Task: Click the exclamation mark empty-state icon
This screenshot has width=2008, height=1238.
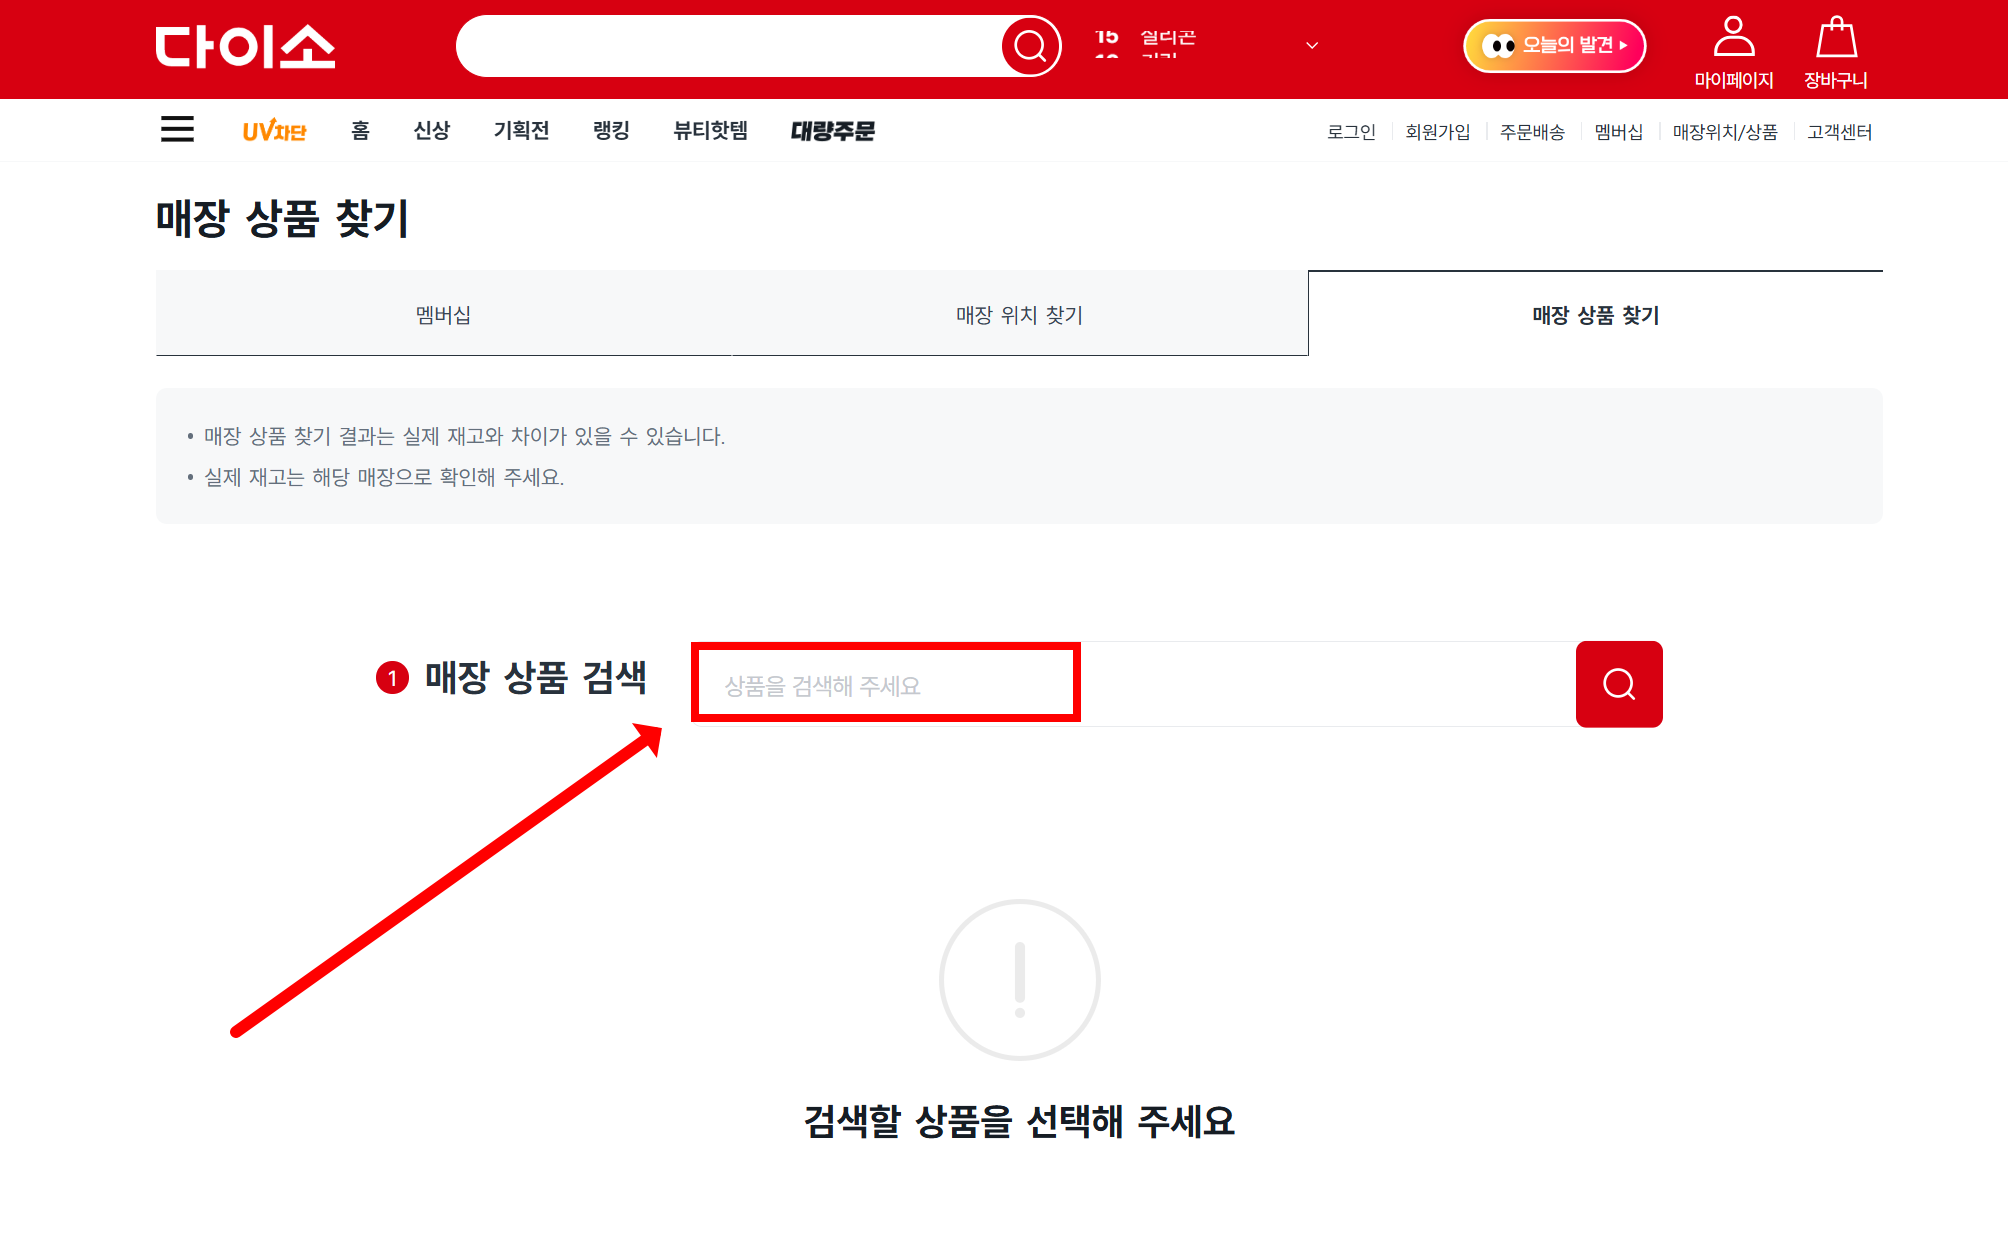Action: [1019, 980]
